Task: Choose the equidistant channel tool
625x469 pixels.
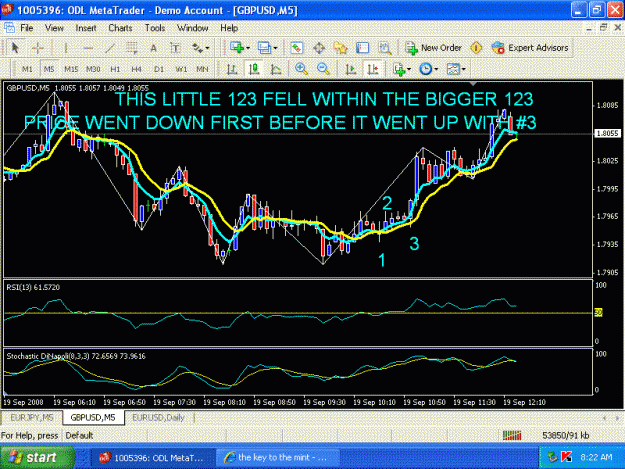Action: point(132,48)
